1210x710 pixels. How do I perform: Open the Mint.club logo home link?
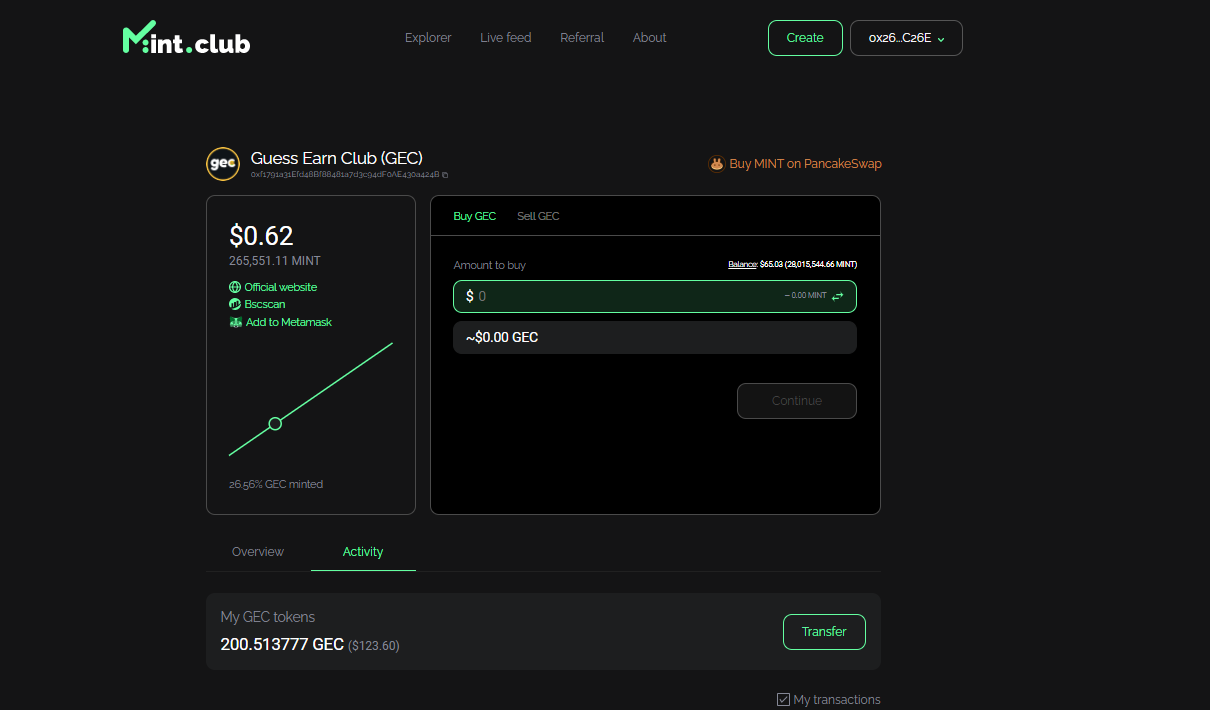(x=186, y=39)
